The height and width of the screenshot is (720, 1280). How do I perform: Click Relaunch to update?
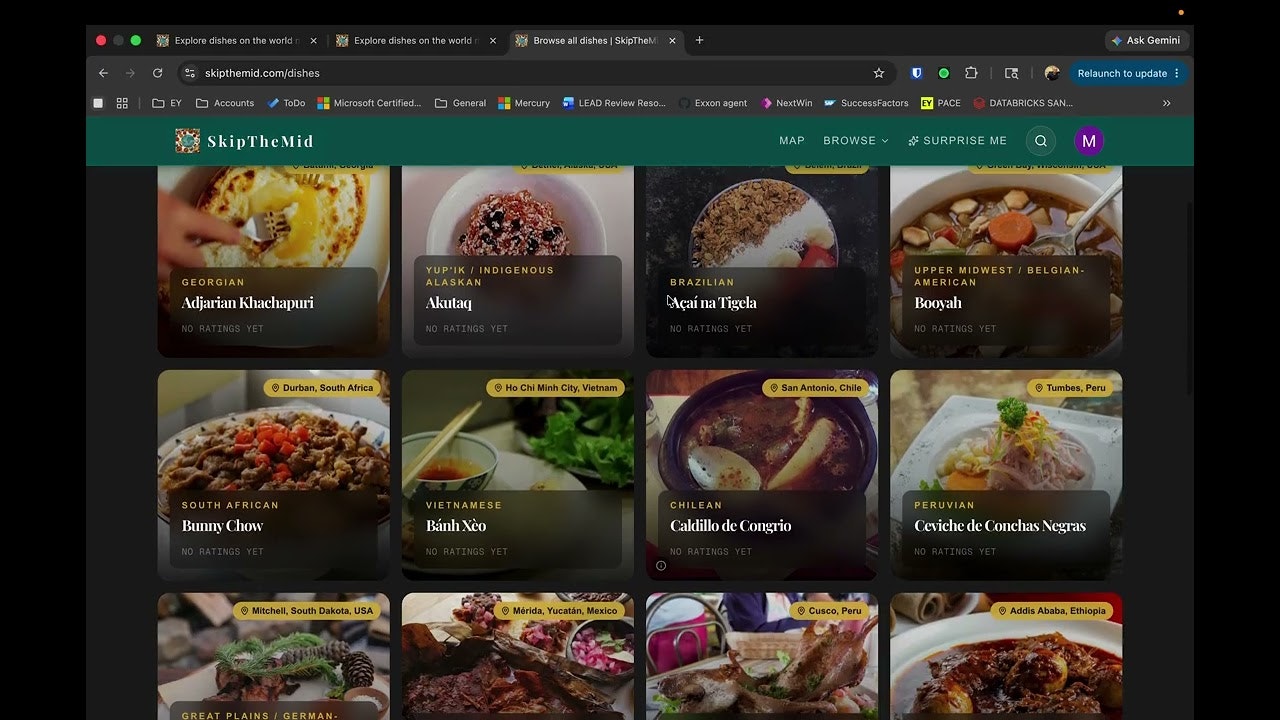tap(1129, 73)
